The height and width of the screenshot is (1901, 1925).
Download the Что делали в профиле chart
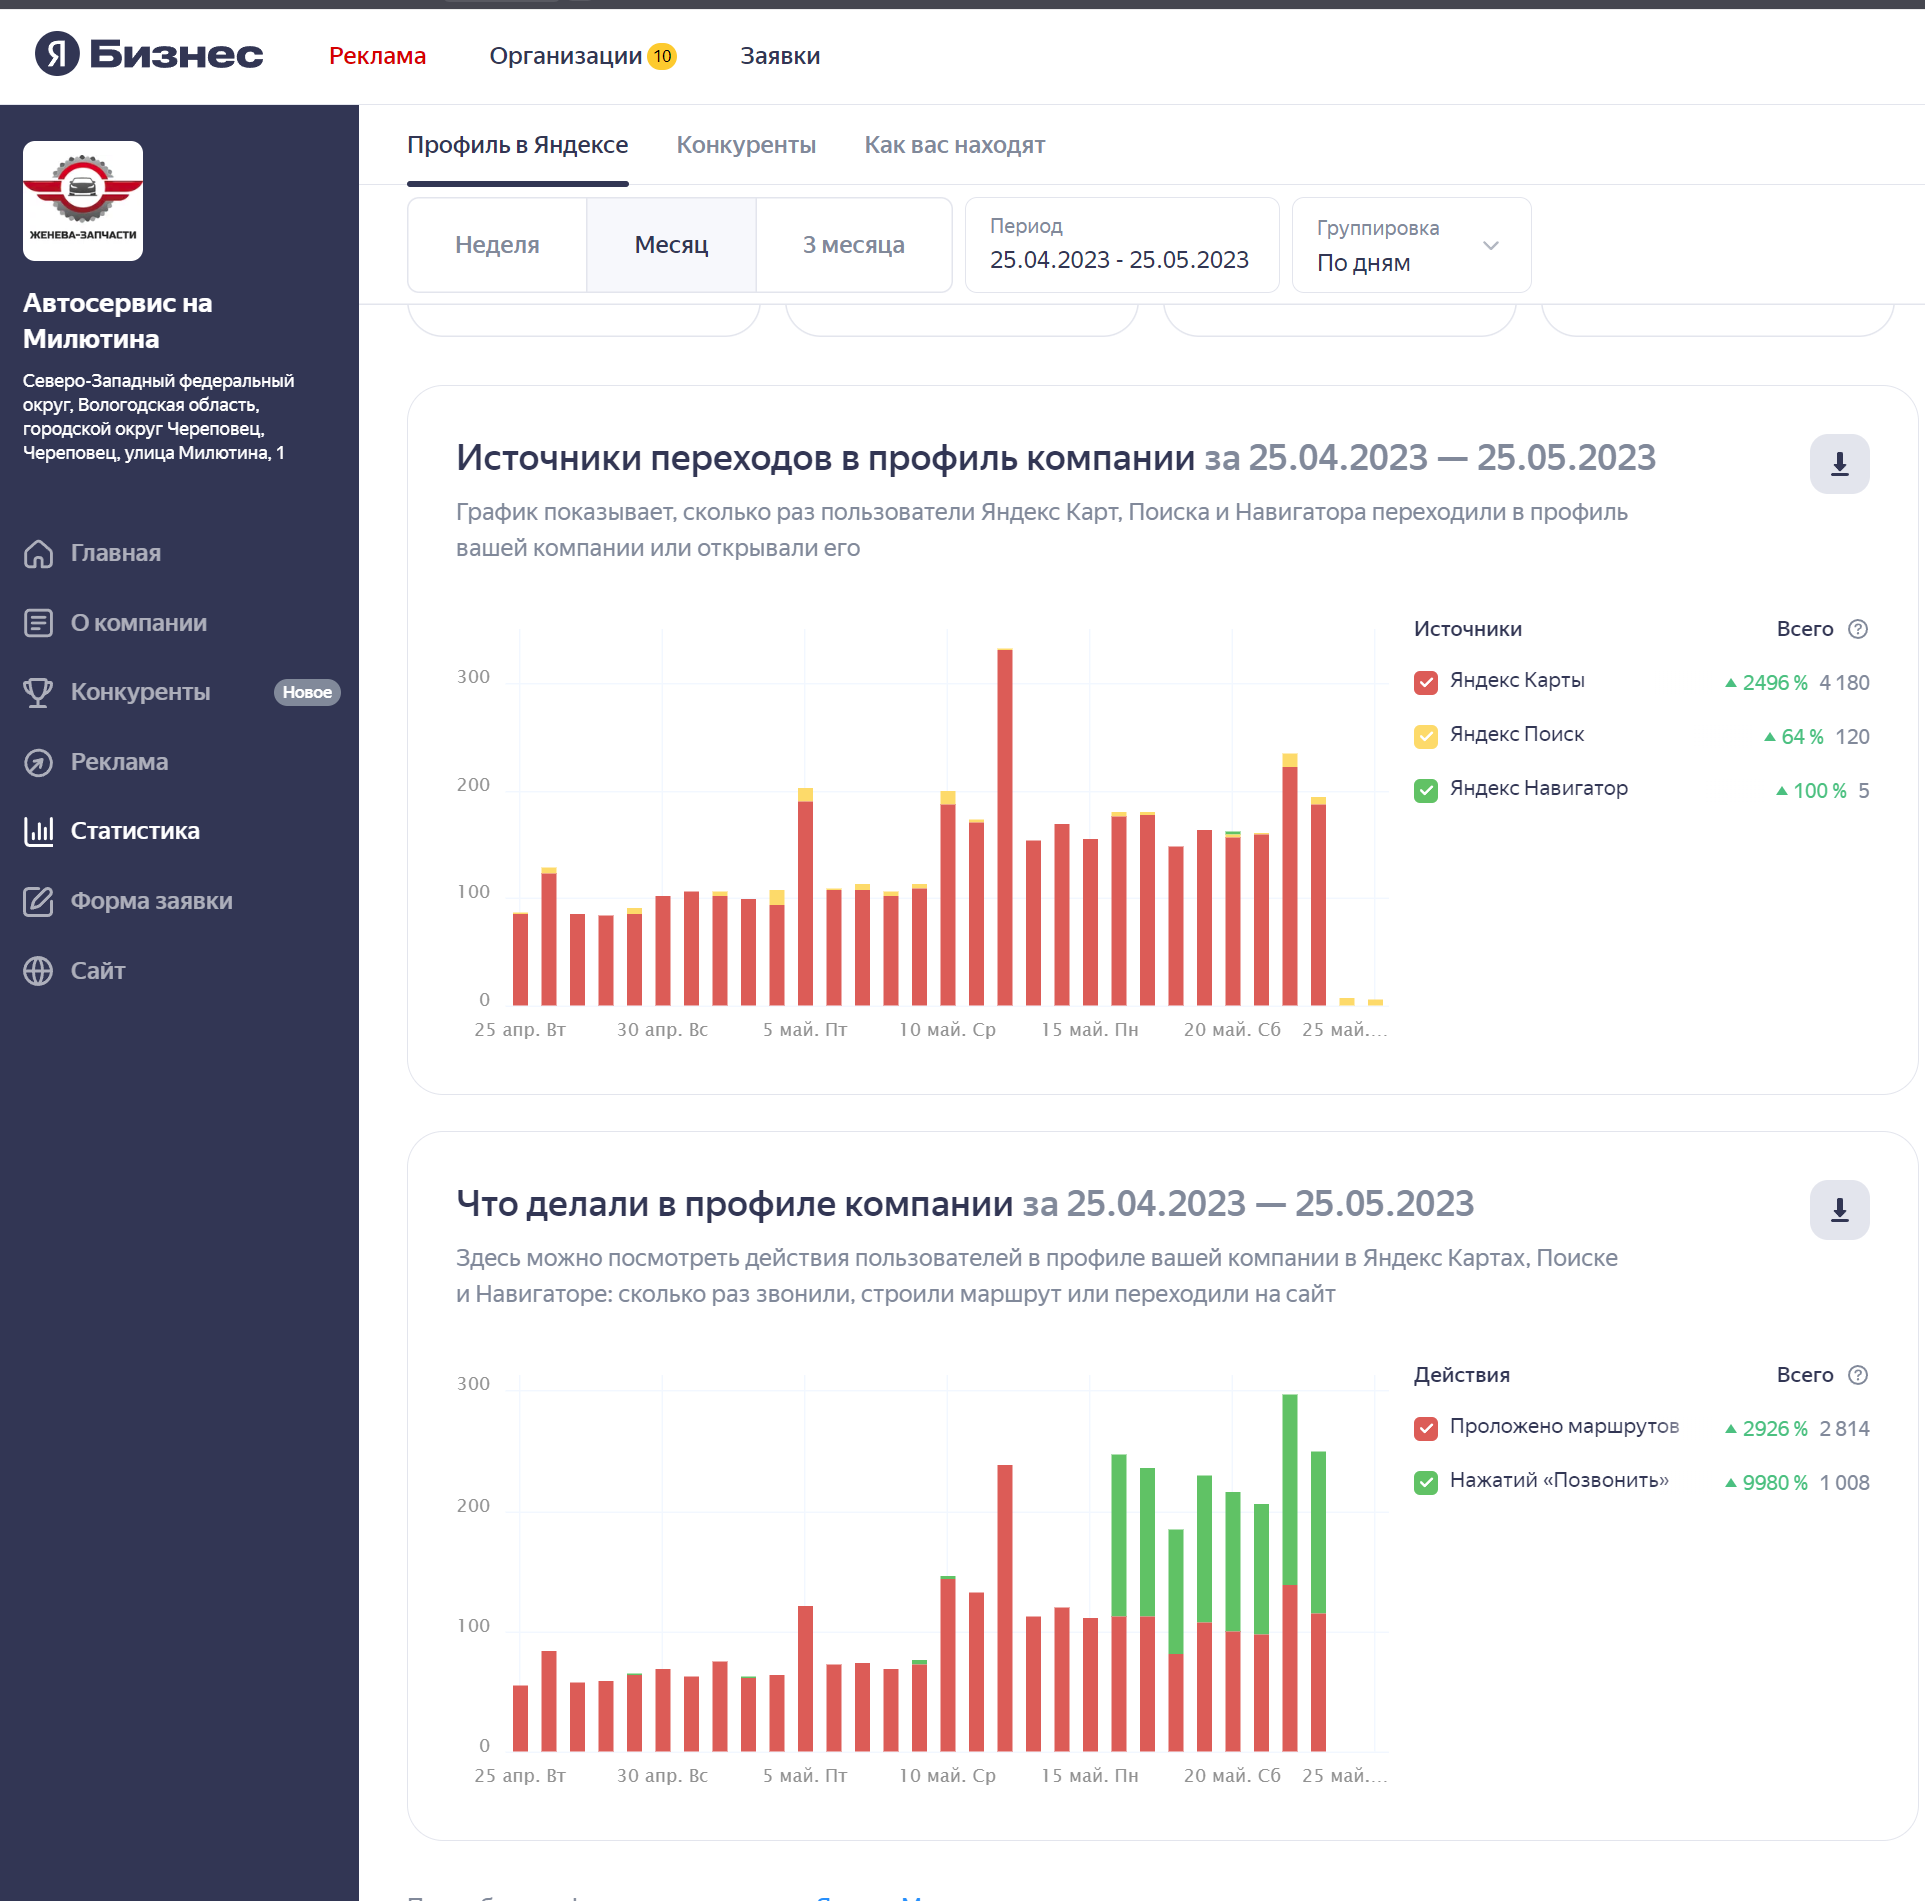click(1838, 1210)
